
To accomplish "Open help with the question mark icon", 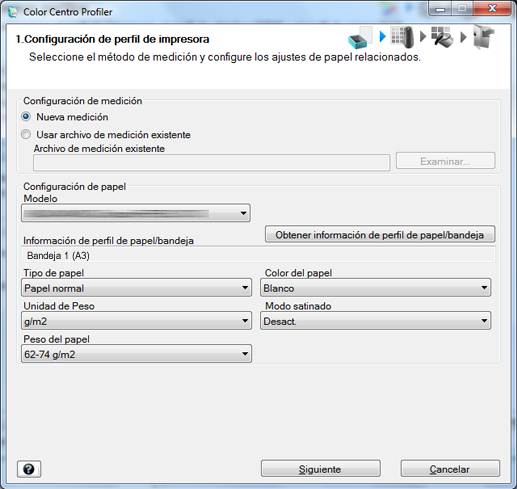I will (x=29, y=469).
